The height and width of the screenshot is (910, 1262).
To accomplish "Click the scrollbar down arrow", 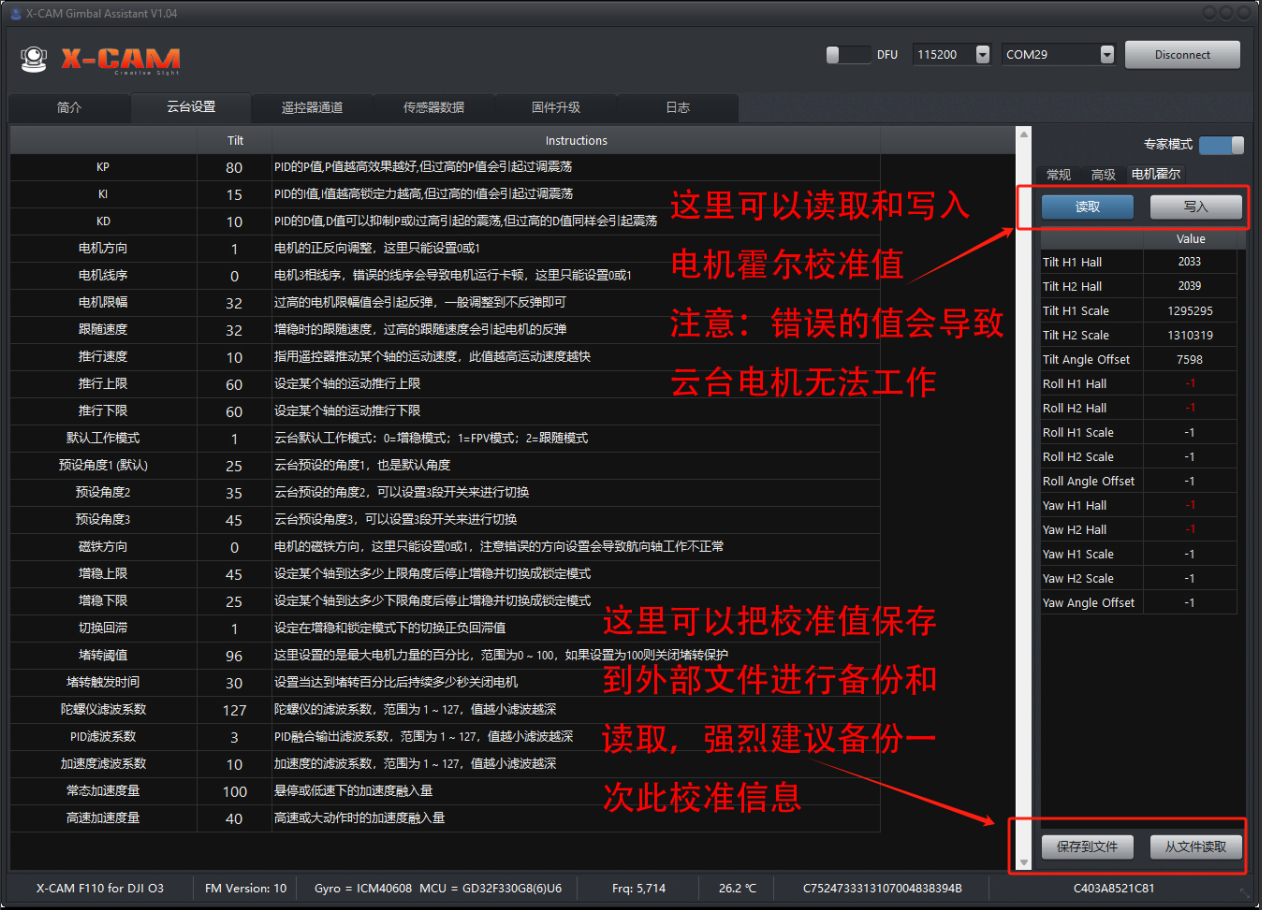I will point(1023,862).
